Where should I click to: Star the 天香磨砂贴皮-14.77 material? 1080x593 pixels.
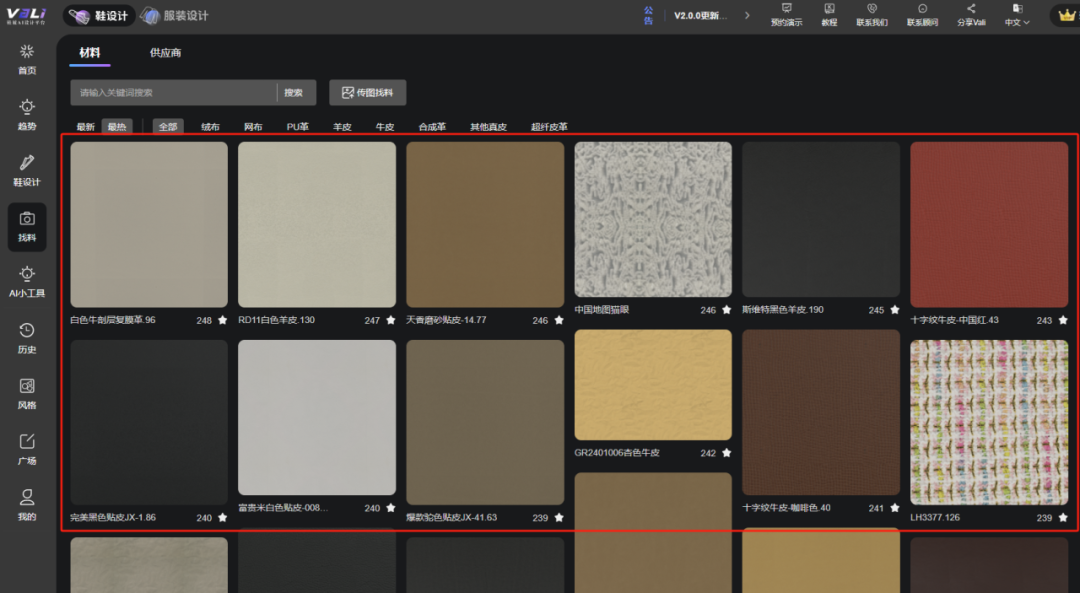click(x=559, y=320)
